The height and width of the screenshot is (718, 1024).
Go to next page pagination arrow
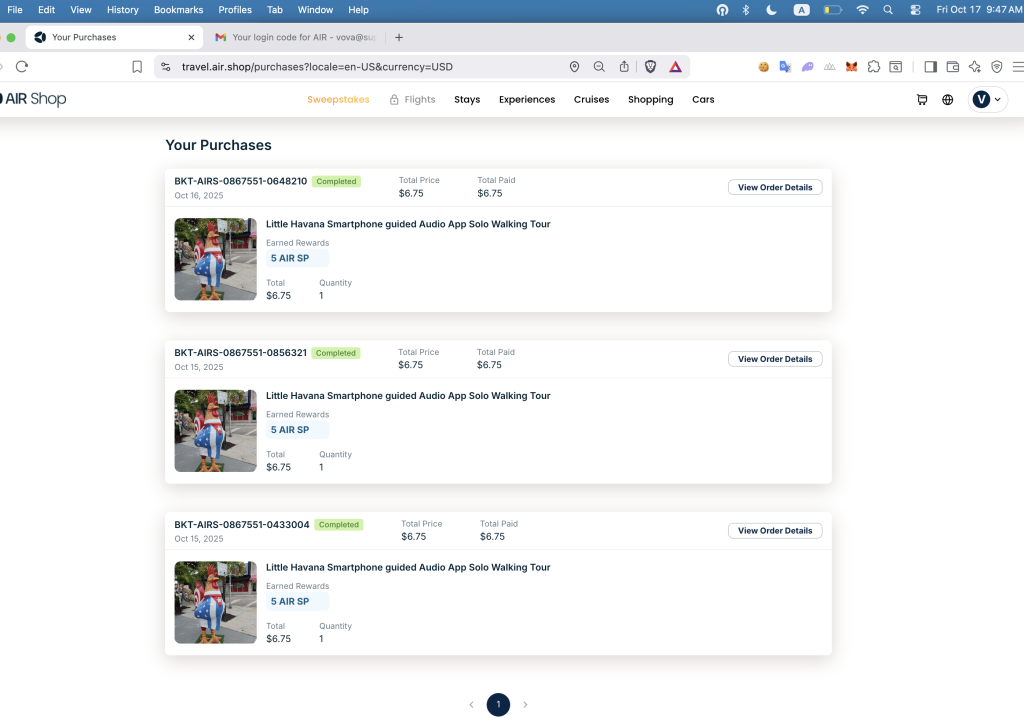[x=525, y=705]
